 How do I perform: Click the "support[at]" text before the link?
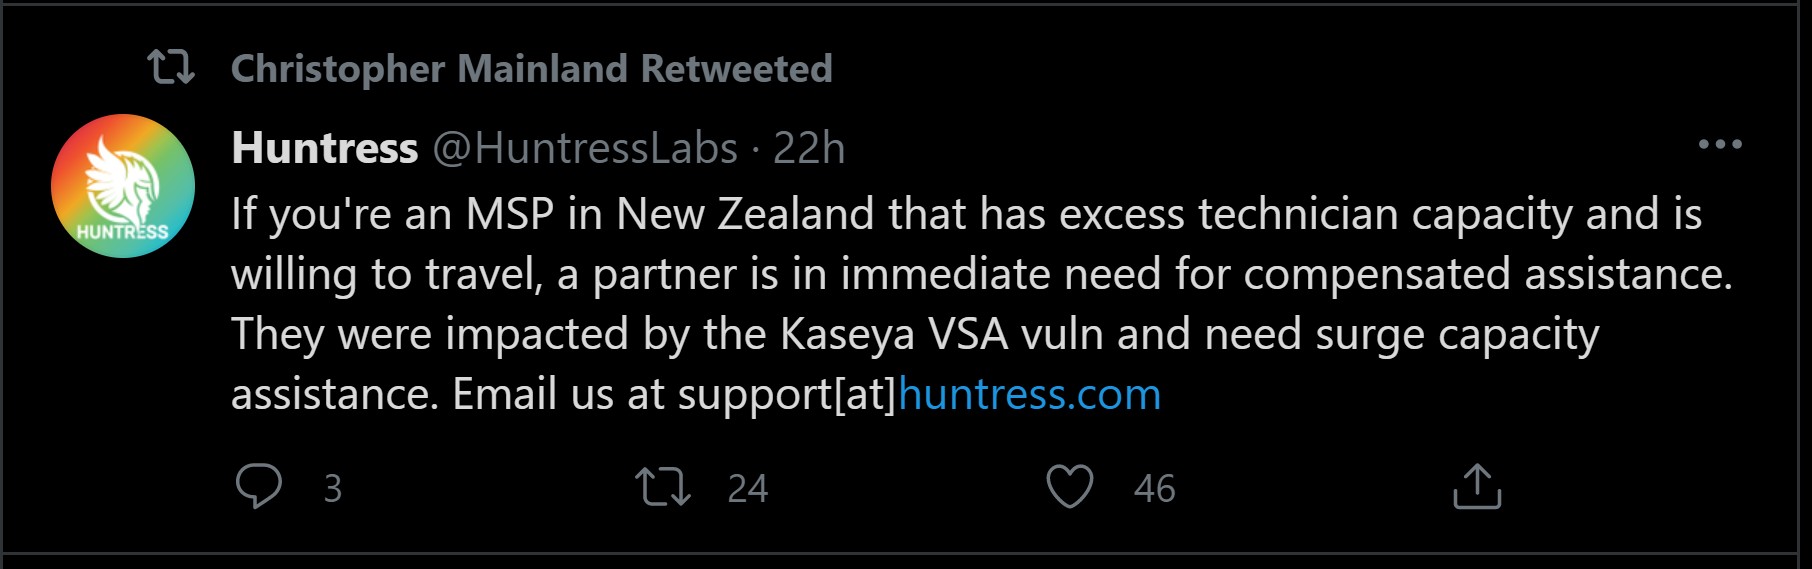click(x=787, y=395)
